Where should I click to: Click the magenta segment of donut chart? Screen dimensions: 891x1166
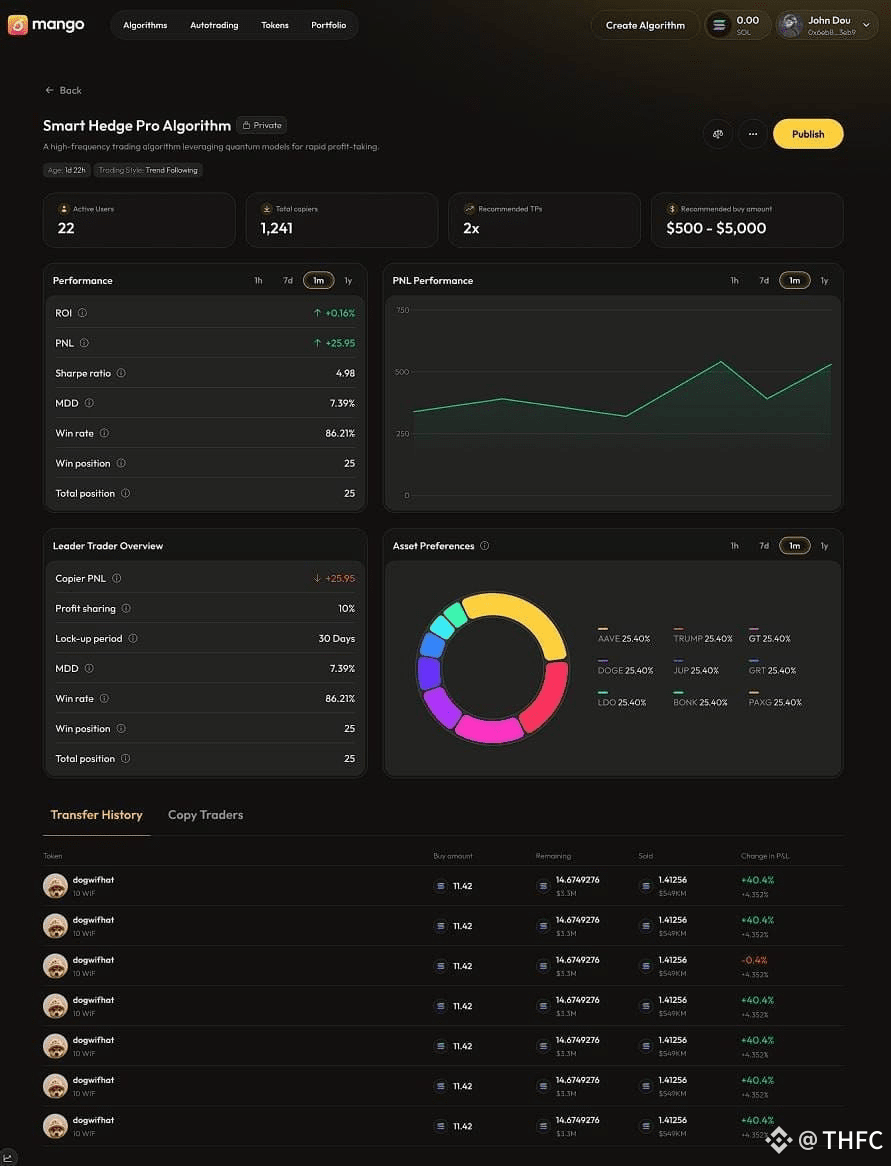click(x=487, y=730)
